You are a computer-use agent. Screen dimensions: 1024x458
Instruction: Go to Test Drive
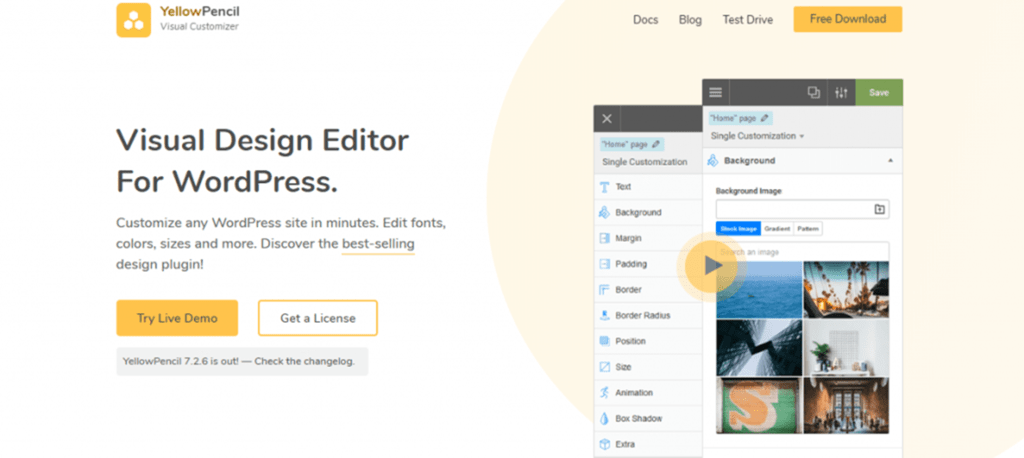pyautogui.click(x=747, y=20)
